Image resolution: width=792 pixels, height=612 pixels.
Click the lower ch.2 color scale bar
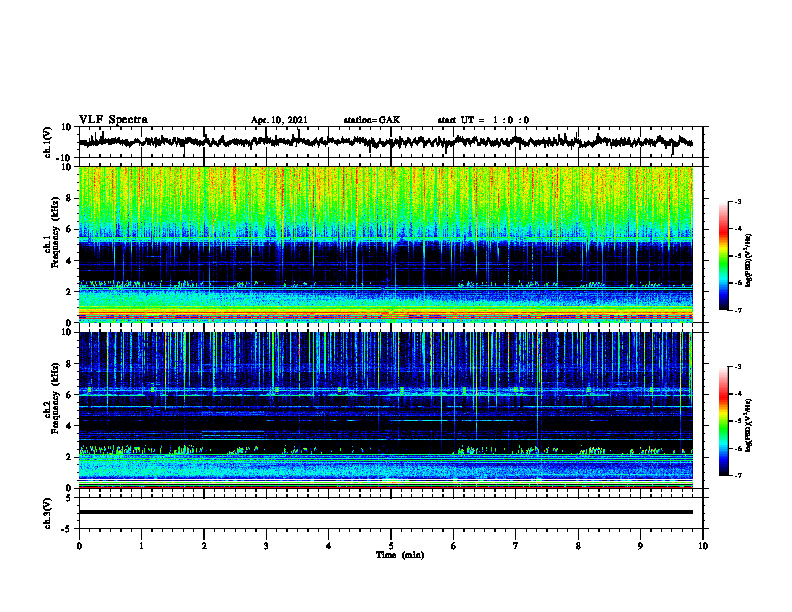724,421
